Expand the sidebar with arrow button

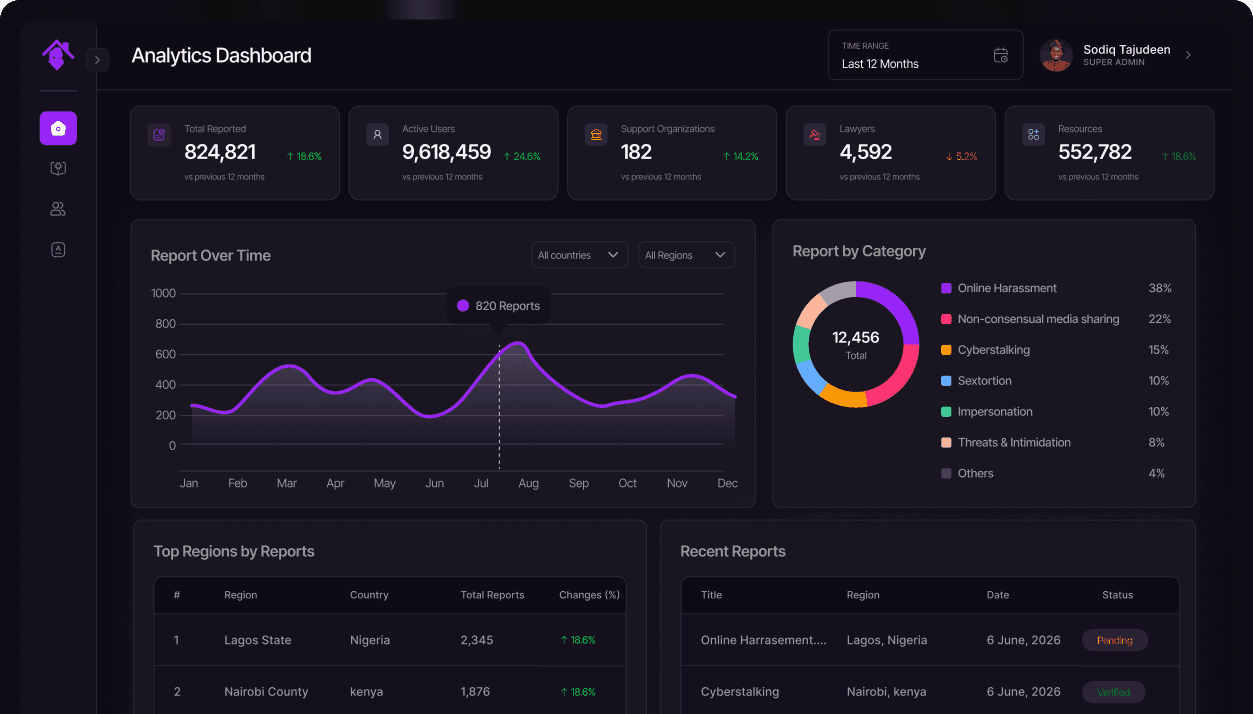coord(97,60)
